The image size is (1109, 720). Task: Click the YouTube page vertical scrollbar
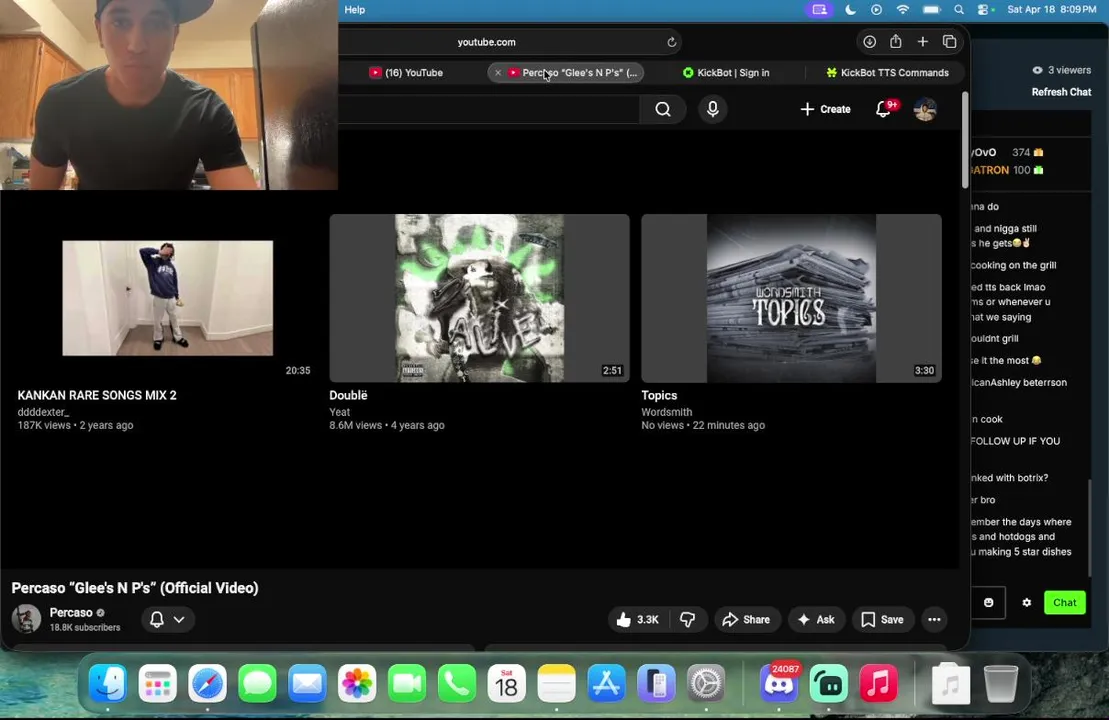[x=965, y=139]
